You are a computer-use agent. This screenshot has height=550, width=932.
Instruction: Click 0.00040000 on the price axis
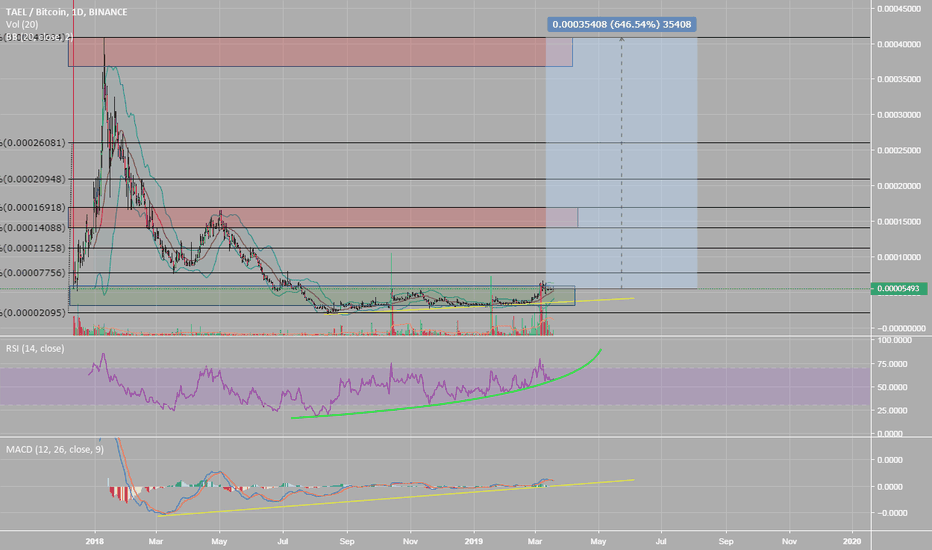click(899, 44)
